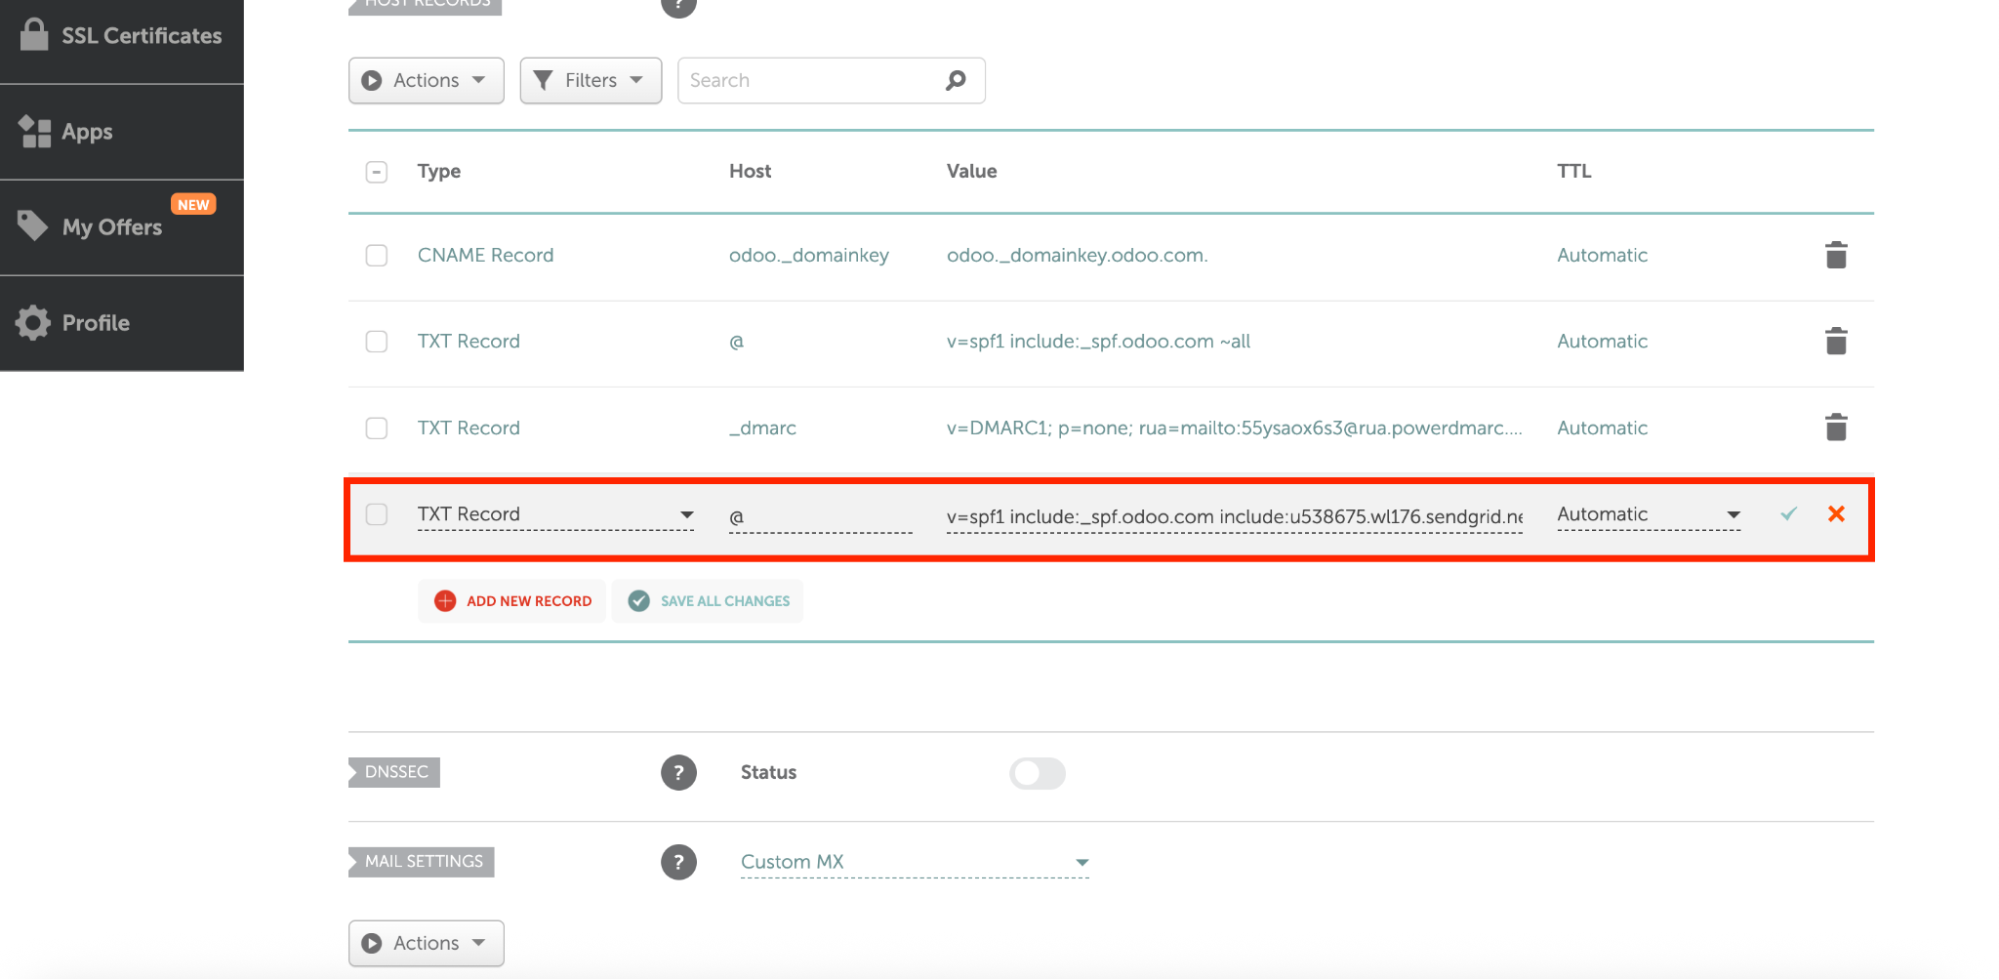Click the search magnifier icon

click(955, 80)
